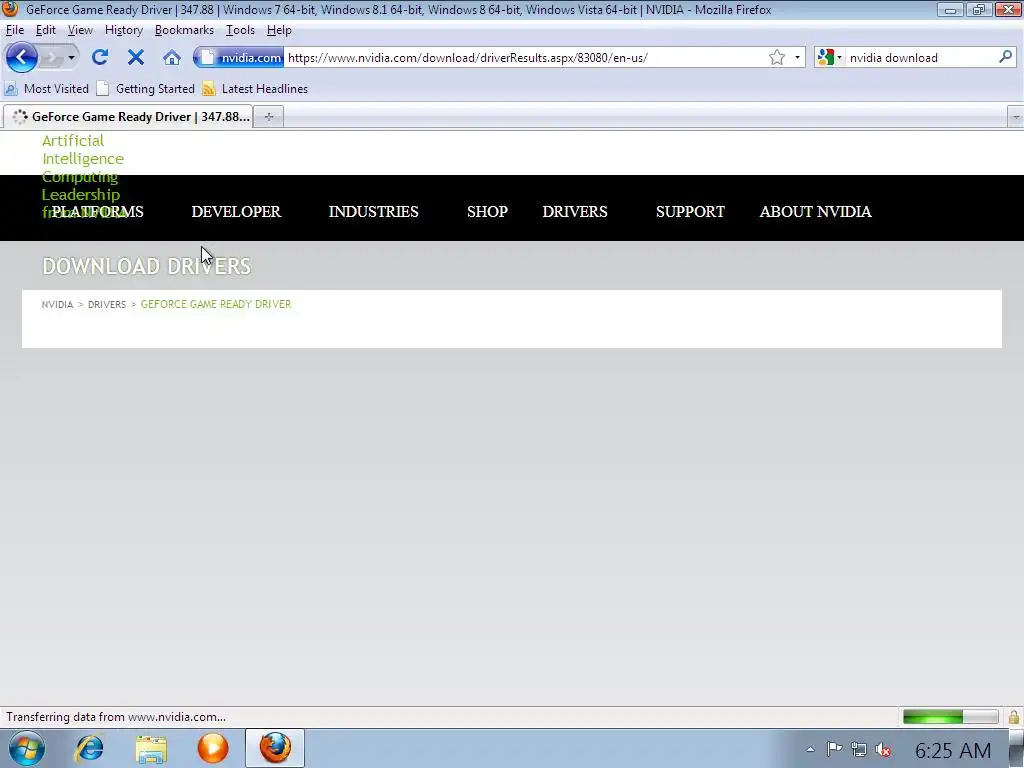Click the GEFORCE GAME READY DRIVER breadcrumb
Image resolution: width=1024 pixels, height=768 pixels.
pyautogui.click(x=216, y=304)
